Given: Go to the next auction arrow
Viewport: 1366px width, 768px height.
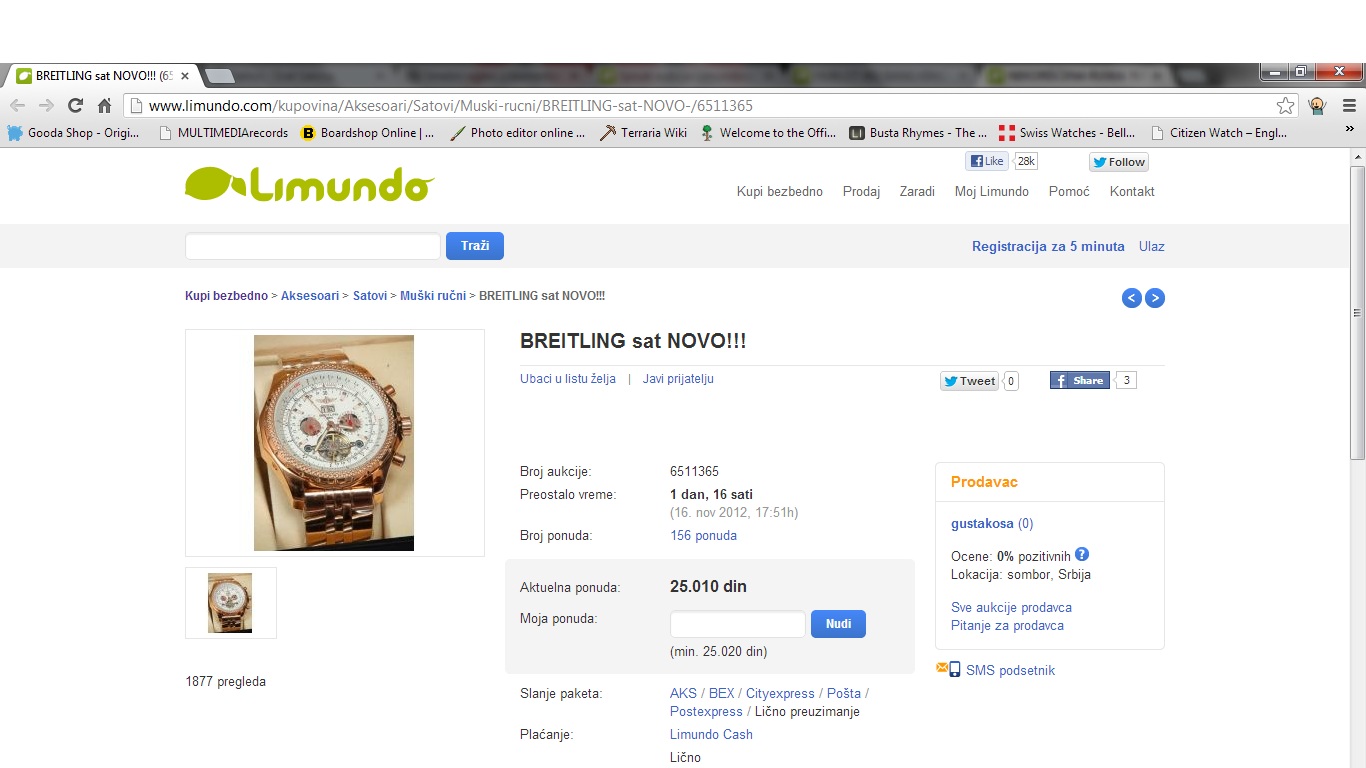Looking at the screenshot, I should (x=1155, y=298).
